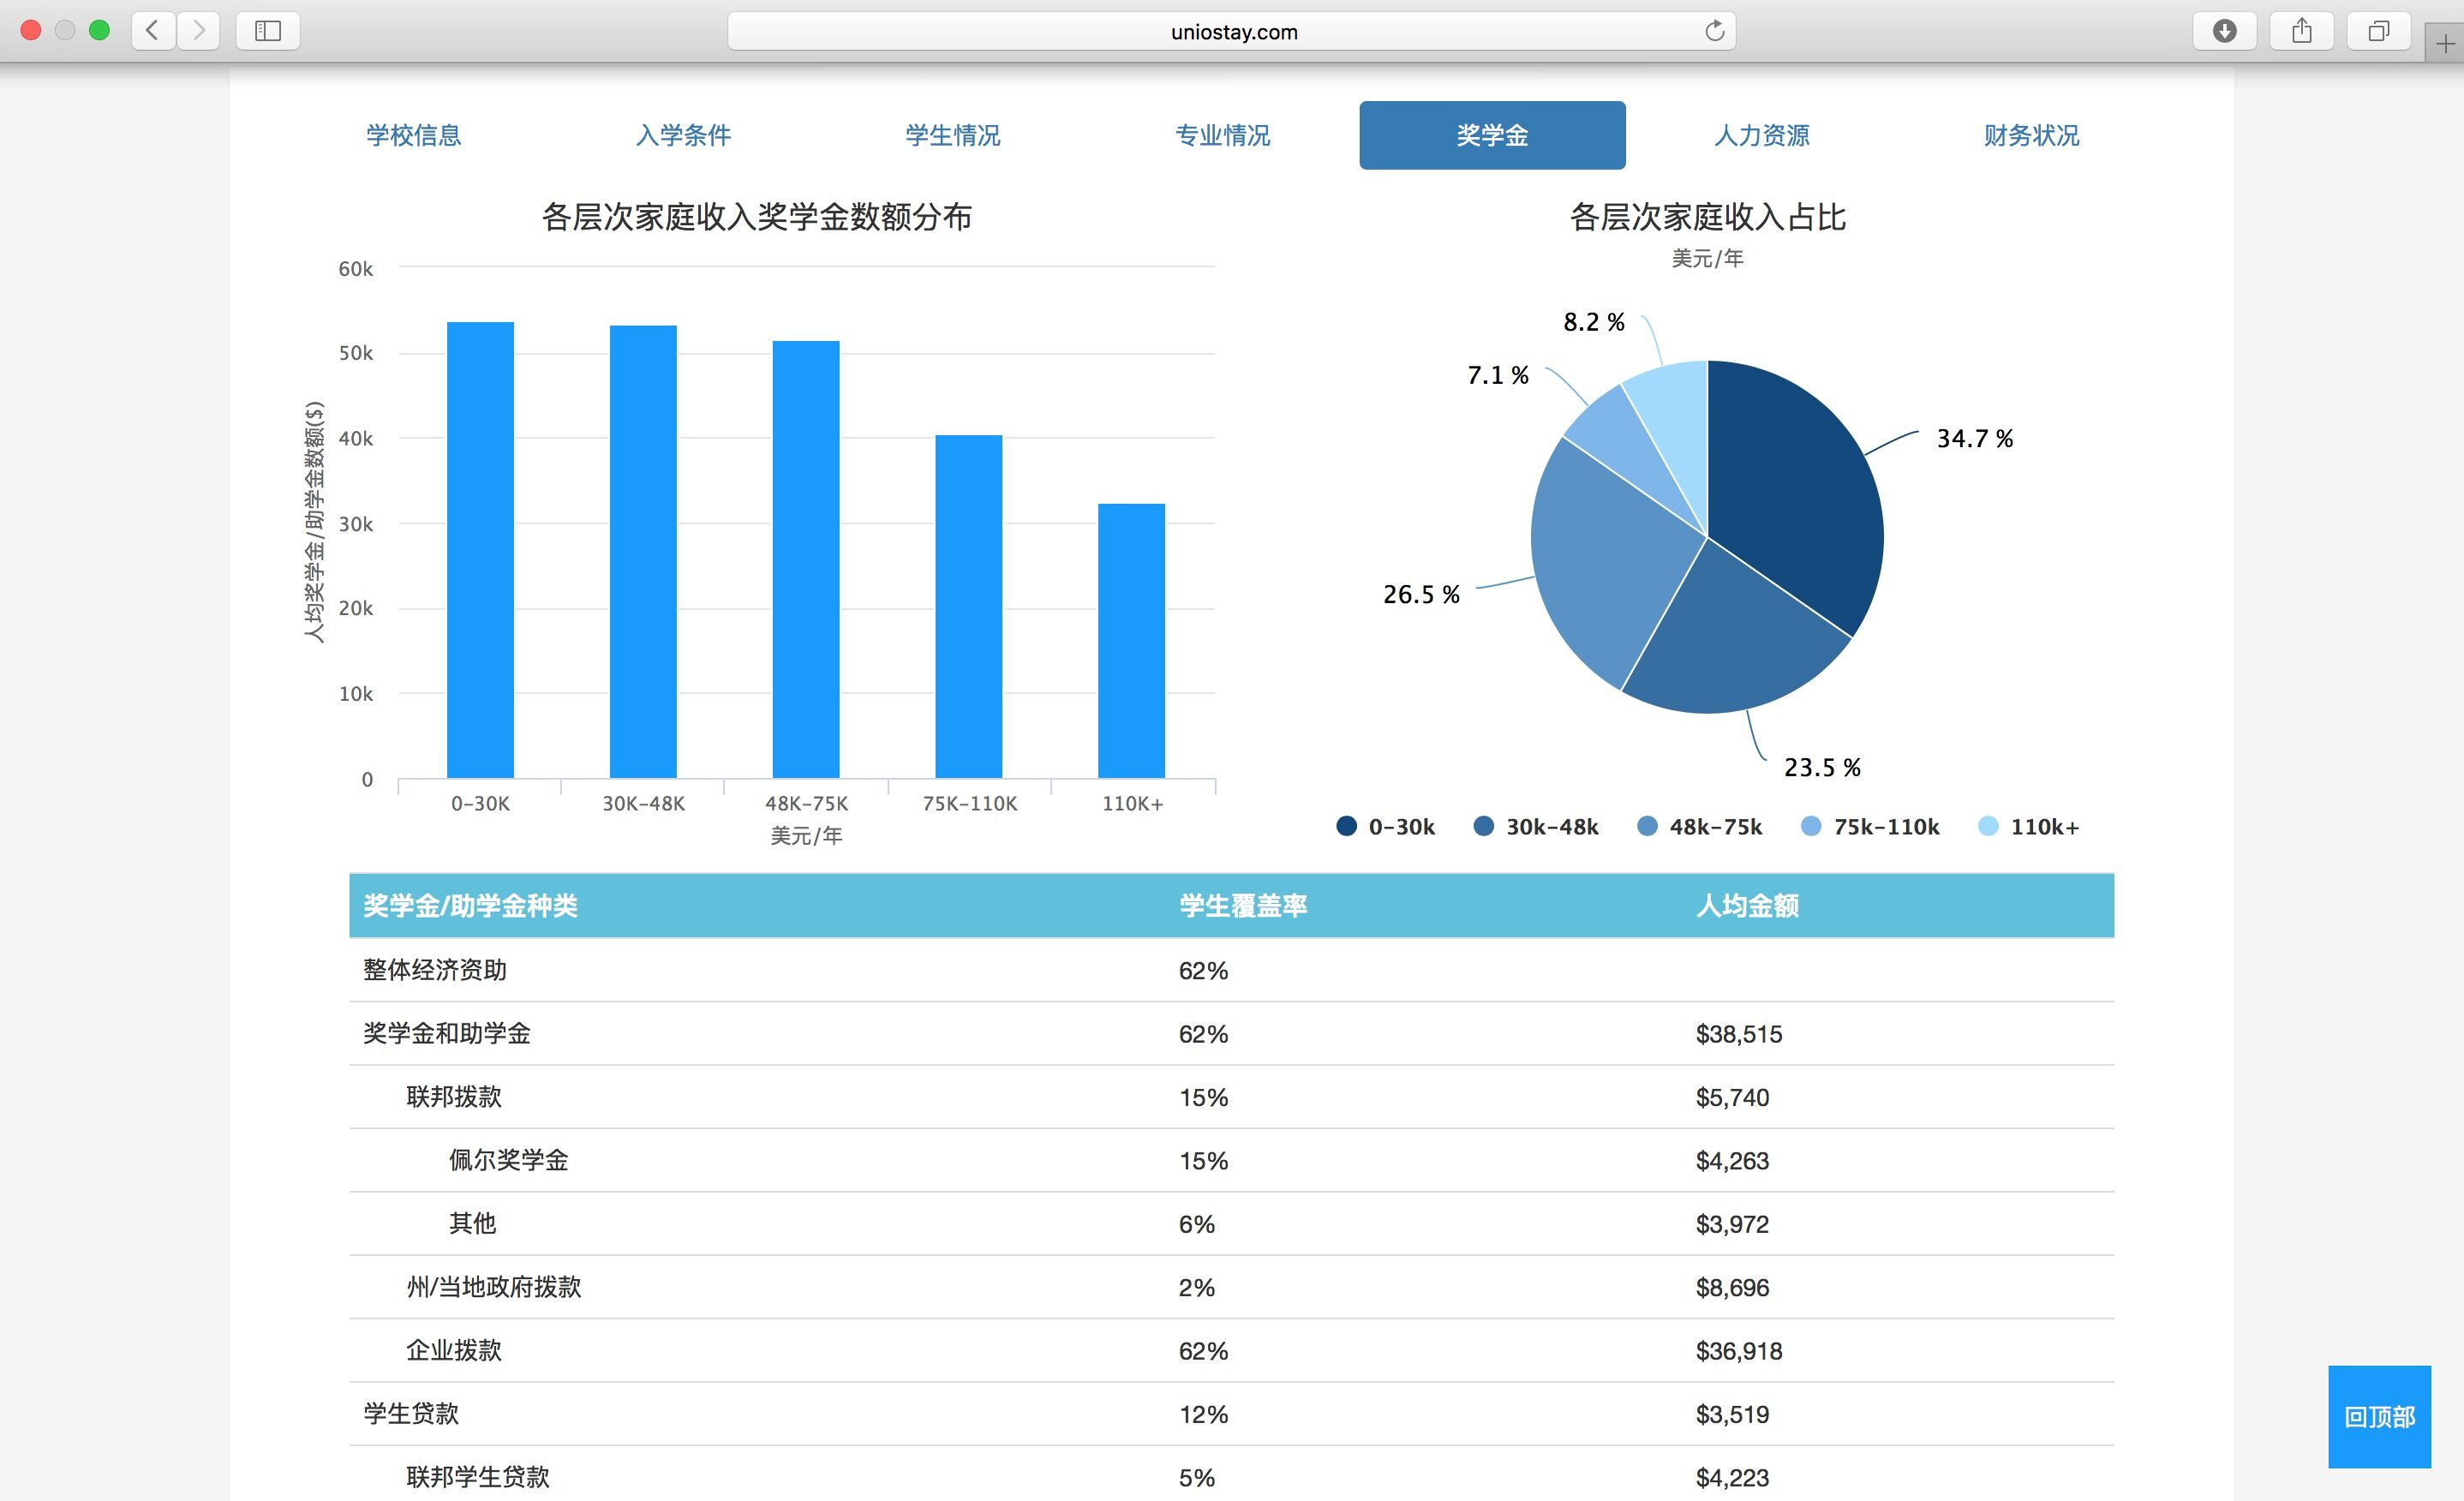Image resolution: width=2464 pixels, height=1501 pixels.
Task: Switch to the 财务状况 tab
Action: pyautogui.click(x=2031, y=135)
